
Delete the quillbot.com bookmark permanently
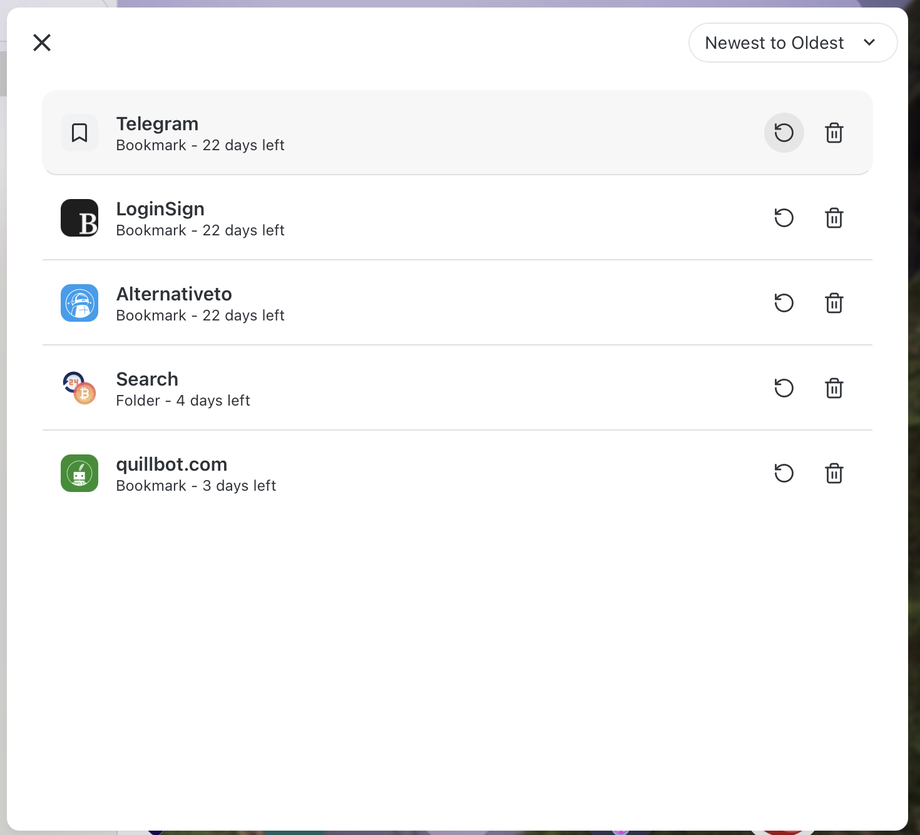click(x=834, y=473)
